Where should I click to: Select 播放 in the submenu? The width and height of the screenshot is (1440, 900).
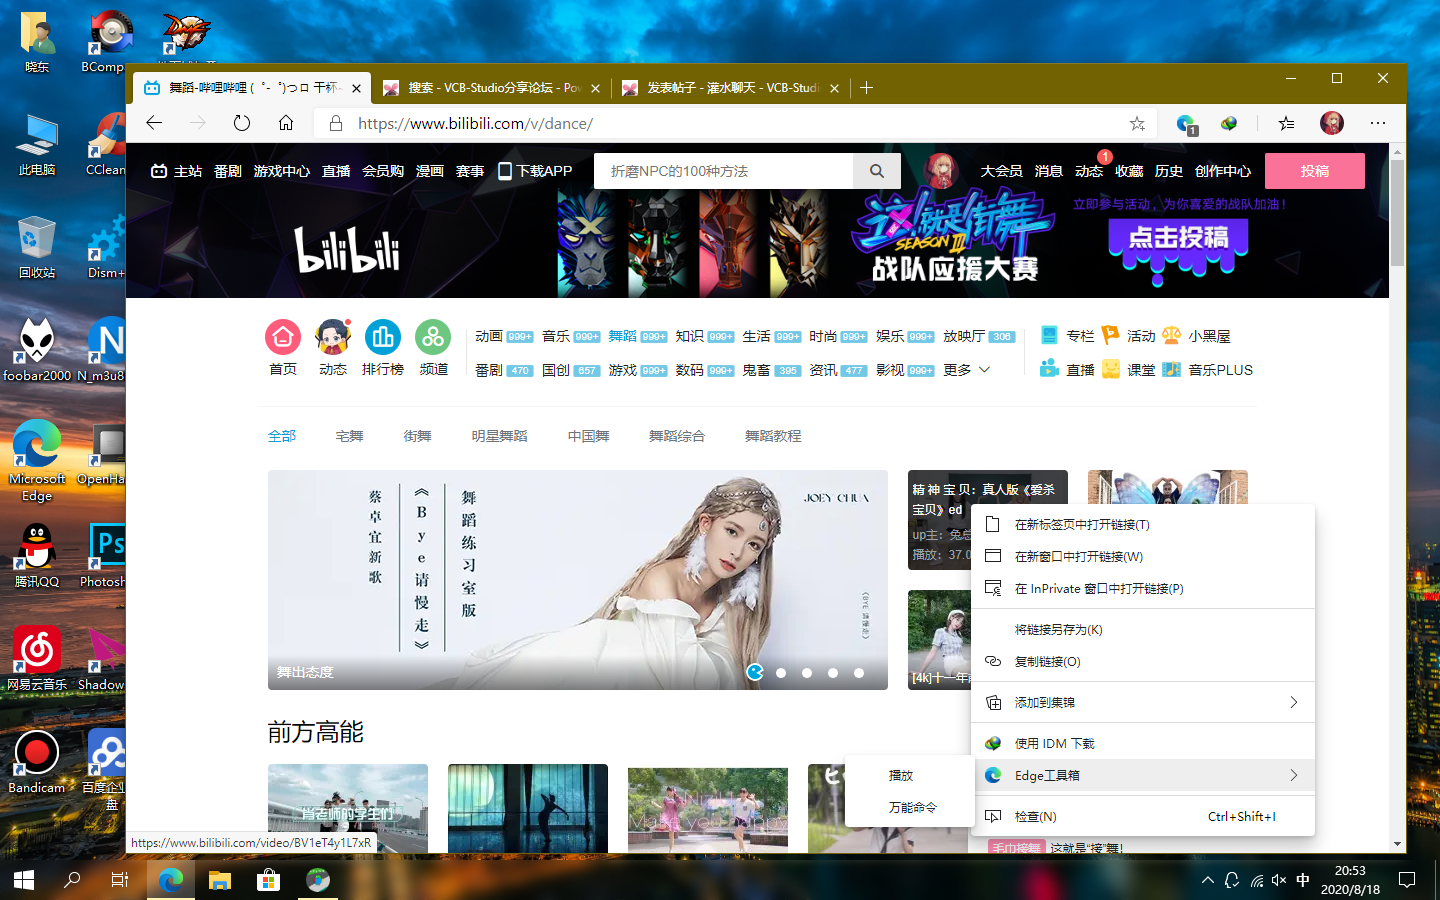click(909, 776)
